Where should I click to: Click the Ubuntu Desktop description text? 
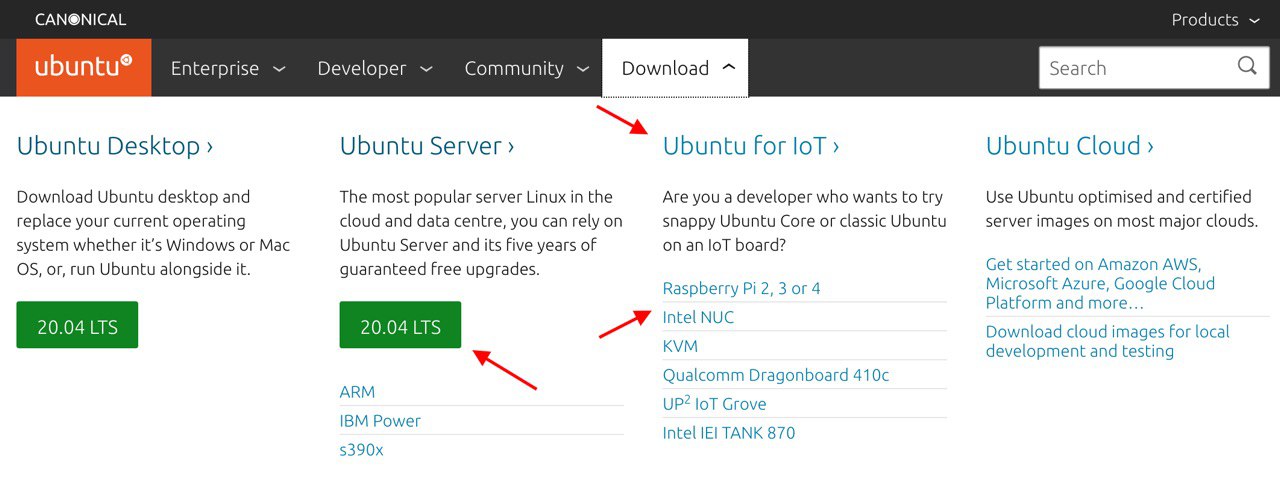(154, 233)
